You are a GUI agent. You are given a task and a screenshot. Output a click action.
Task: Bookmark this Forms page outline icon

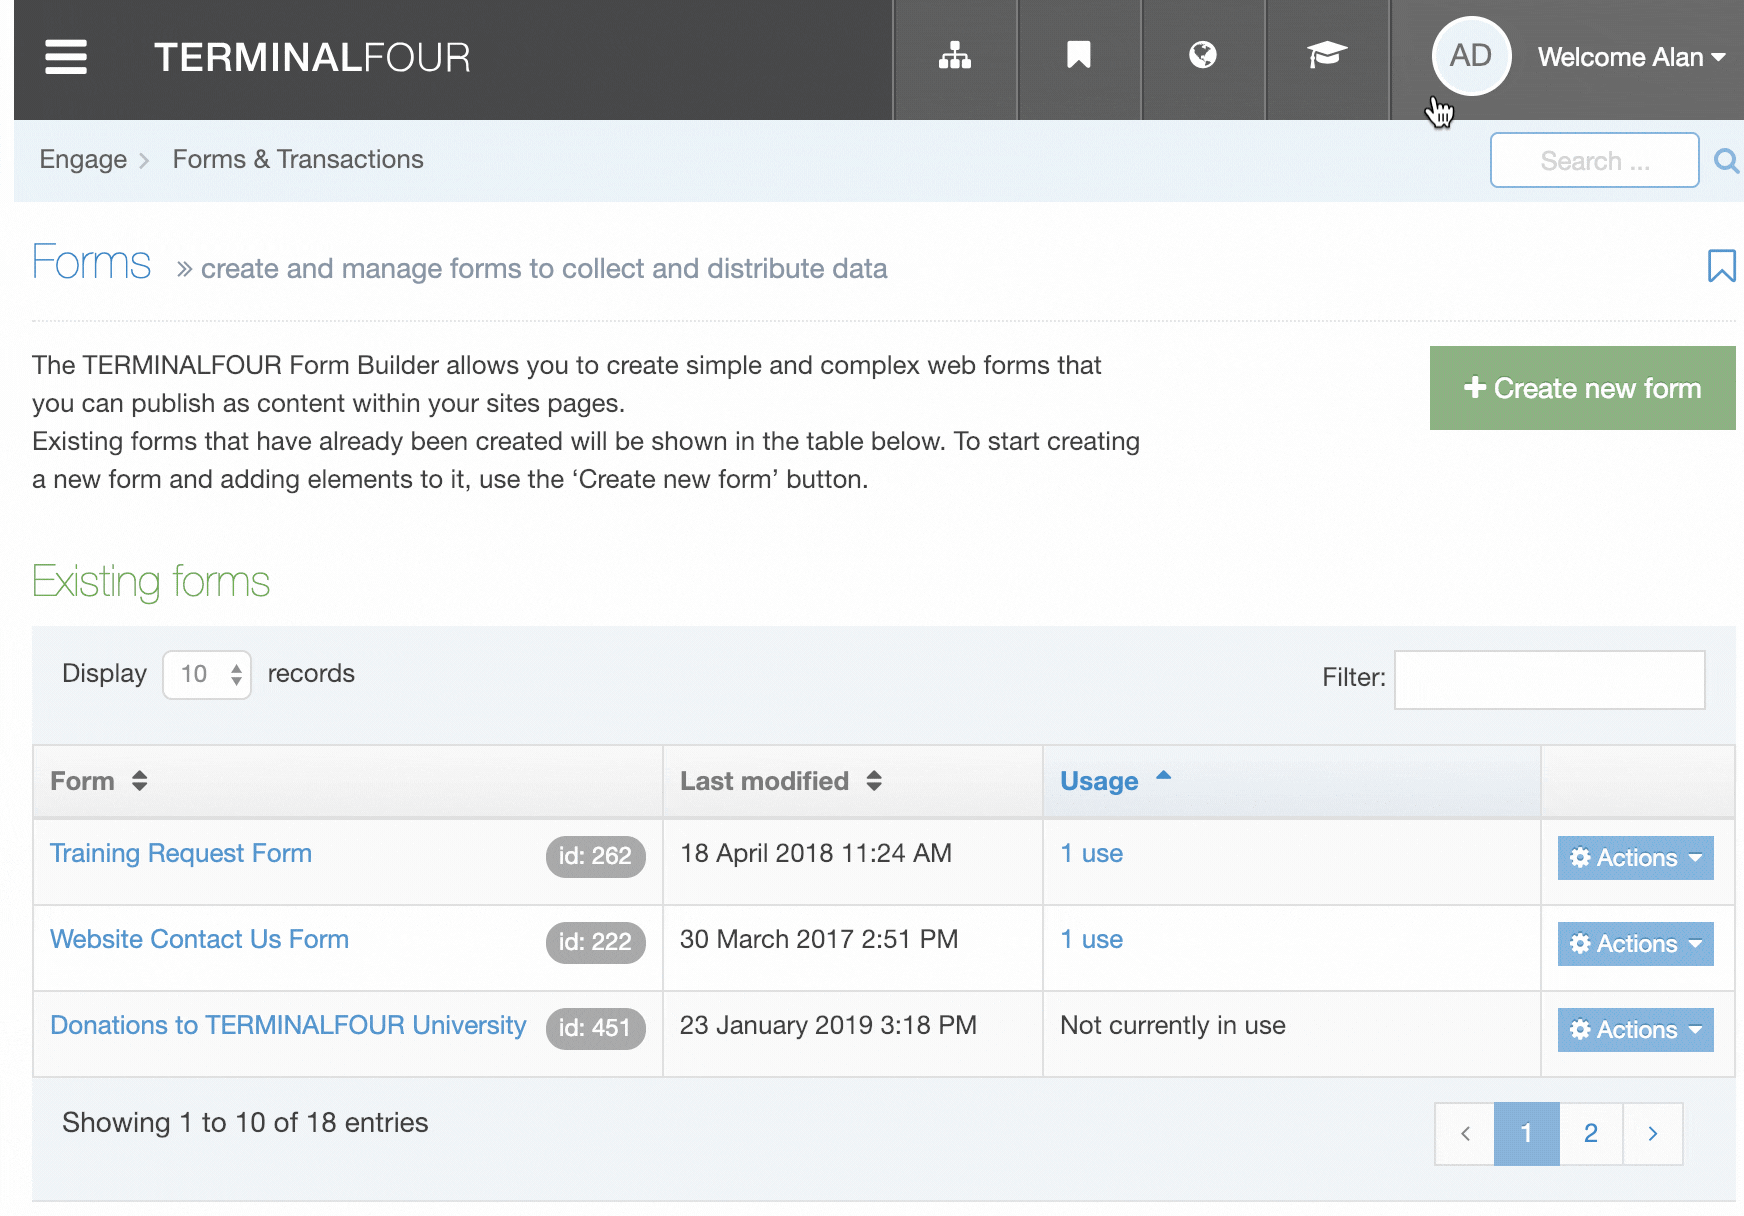click(x=1720, y=266)
